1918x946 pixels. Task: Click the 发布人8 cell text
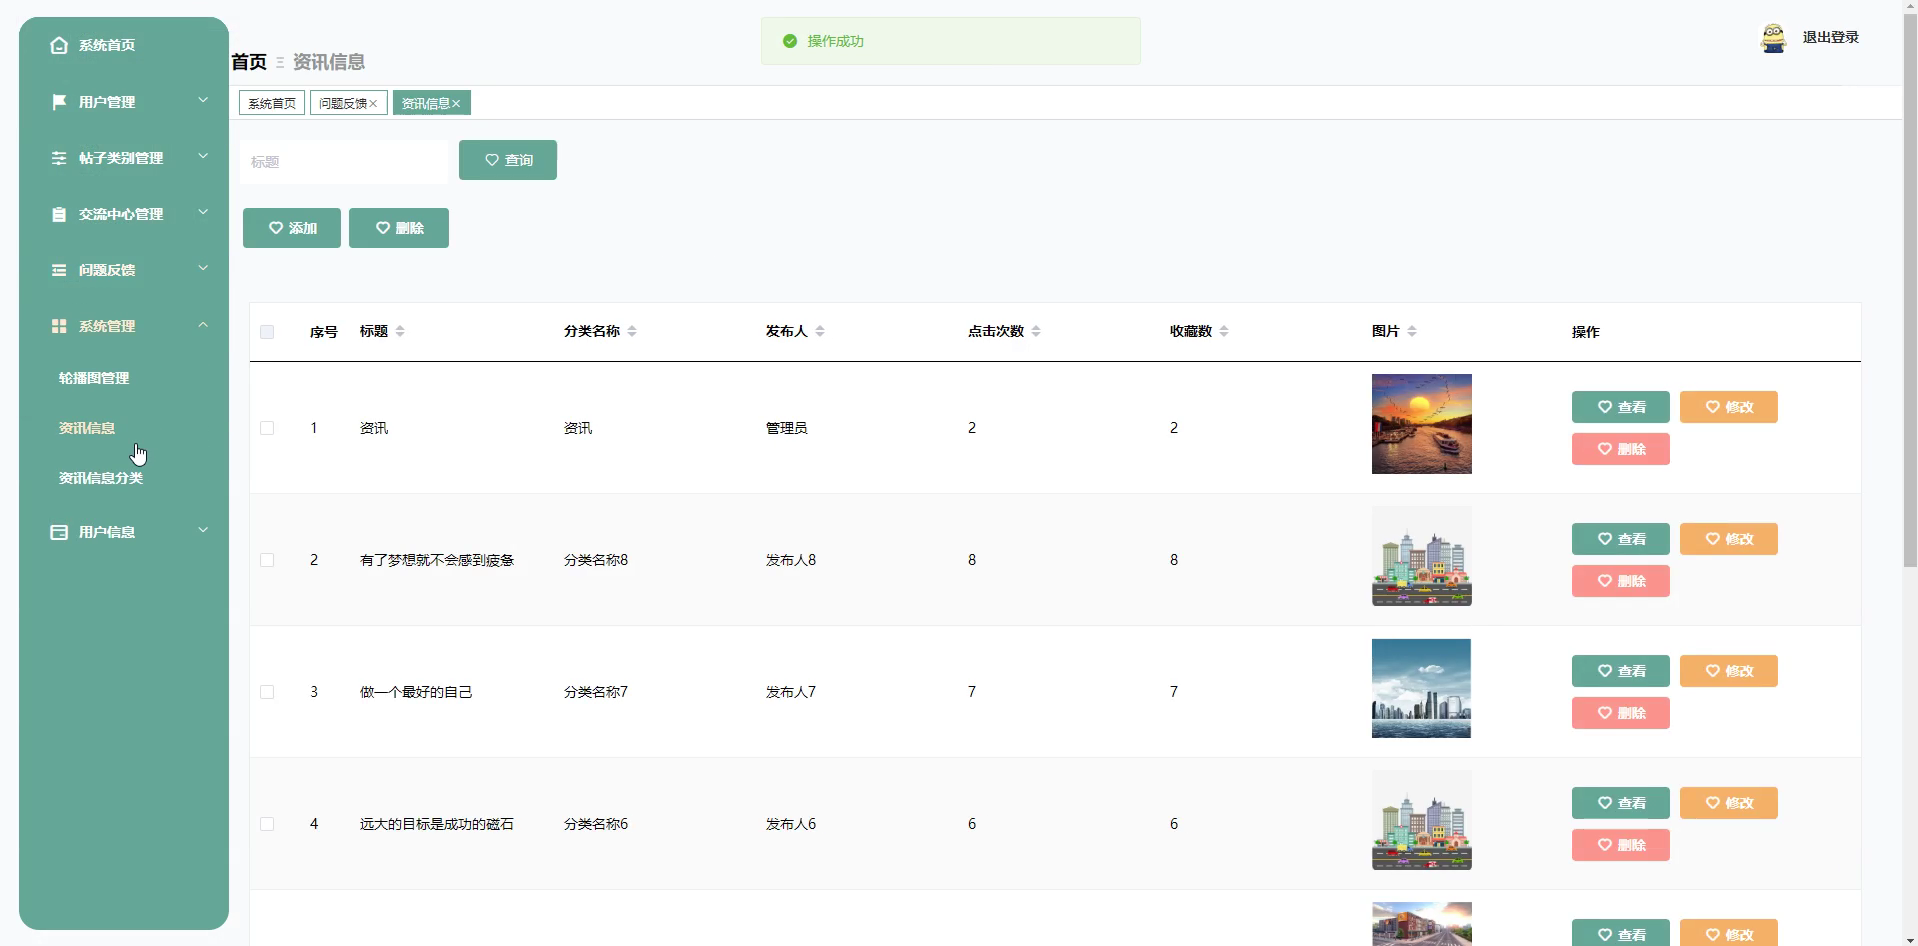(x=791, y=560)
